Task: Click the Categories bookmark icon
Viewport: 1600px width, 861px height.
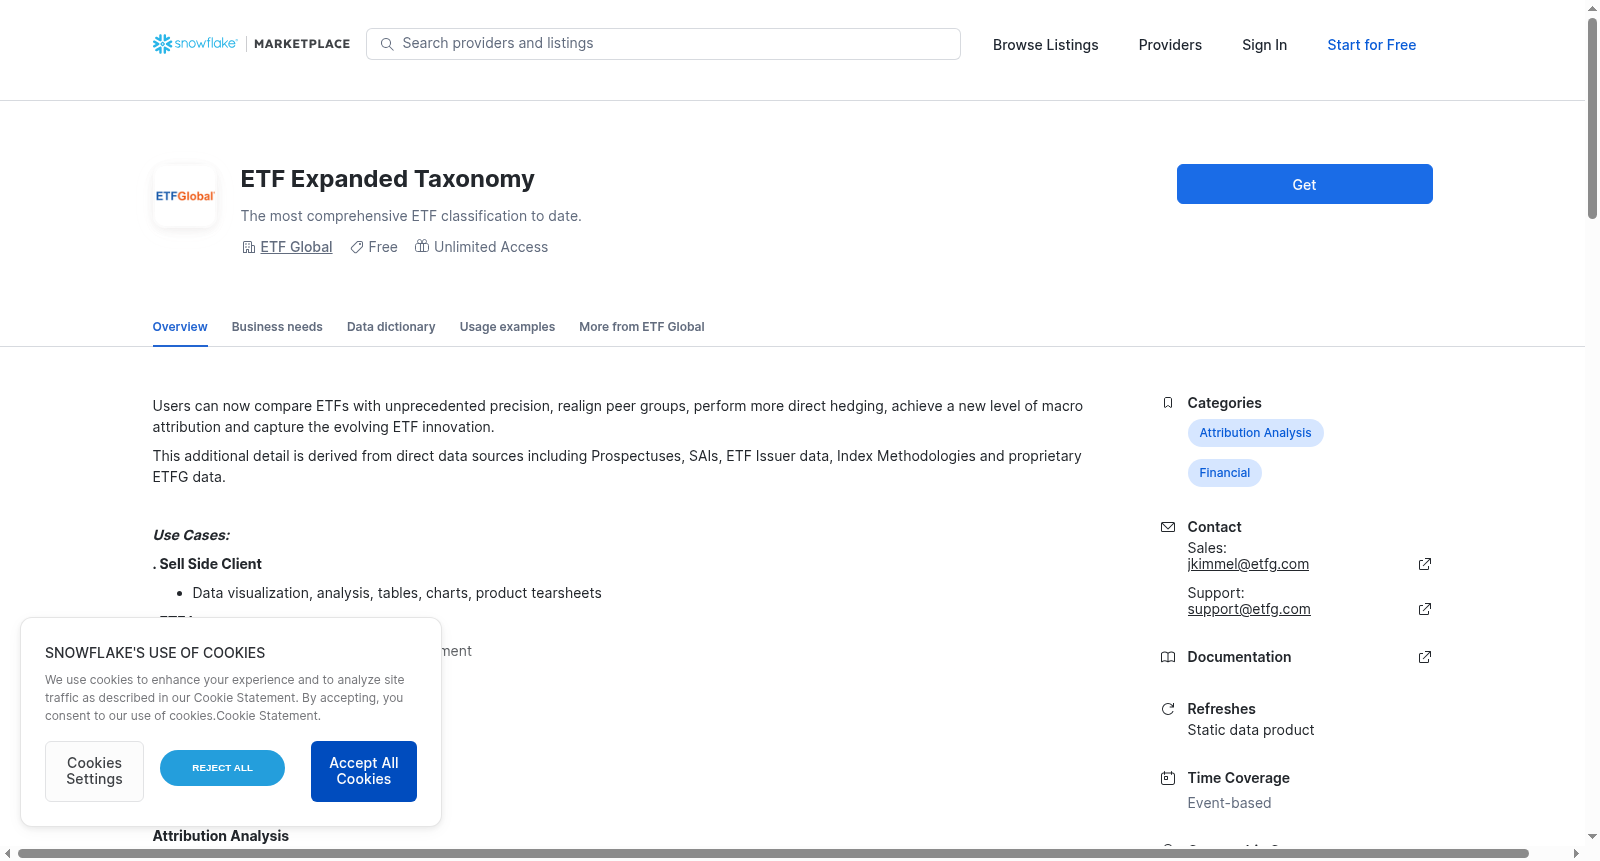Action: click(1168, 403)
